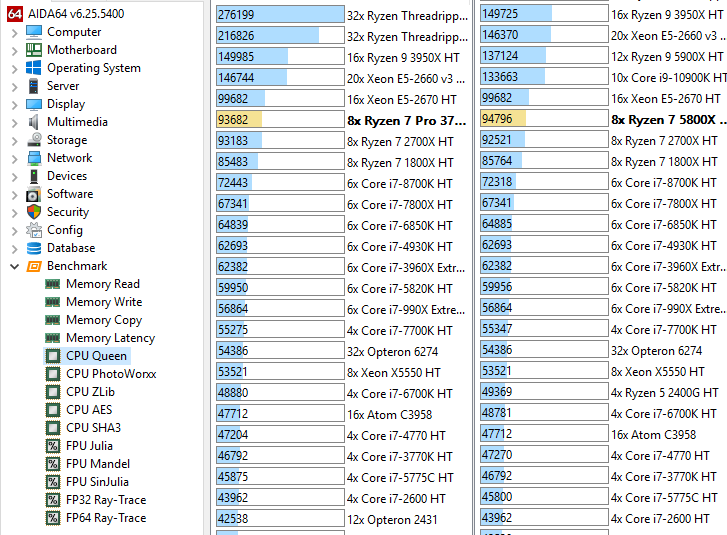Click the Memory Copy RAM icon
This screenshot has height=535, width=727.
pos(53,320)
